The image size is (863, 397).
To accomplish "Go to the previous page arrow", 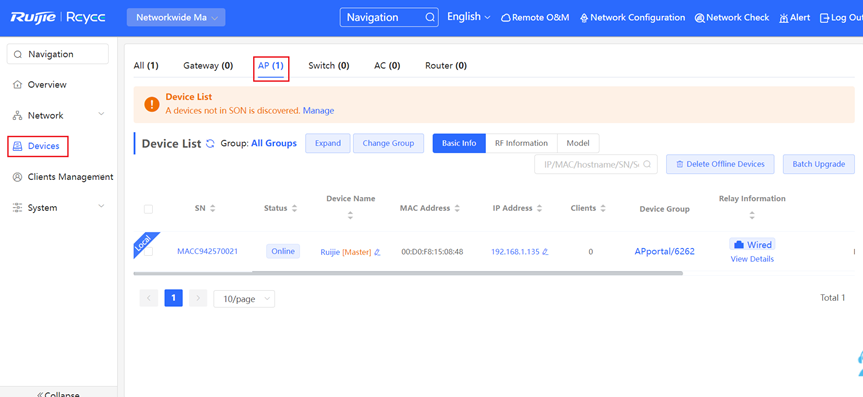I will point(149,298).
